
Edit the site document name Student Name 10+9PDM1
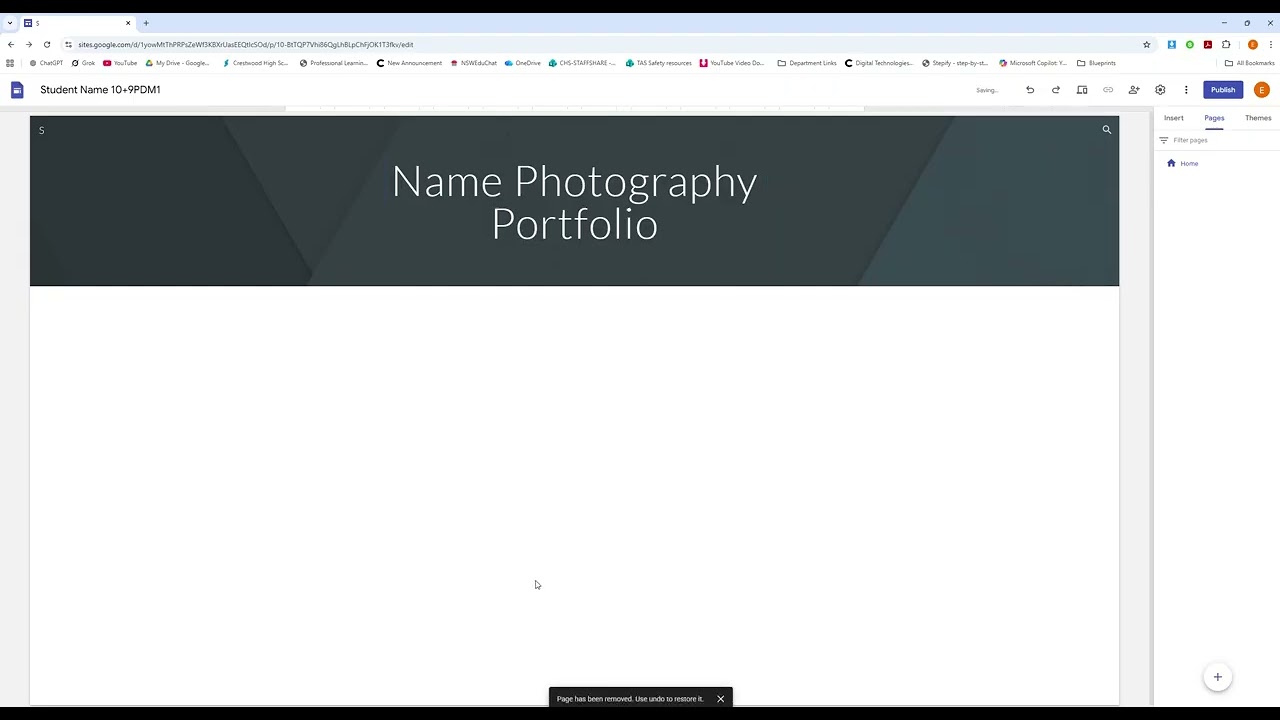pyautogui.click(x=100, y=90)
